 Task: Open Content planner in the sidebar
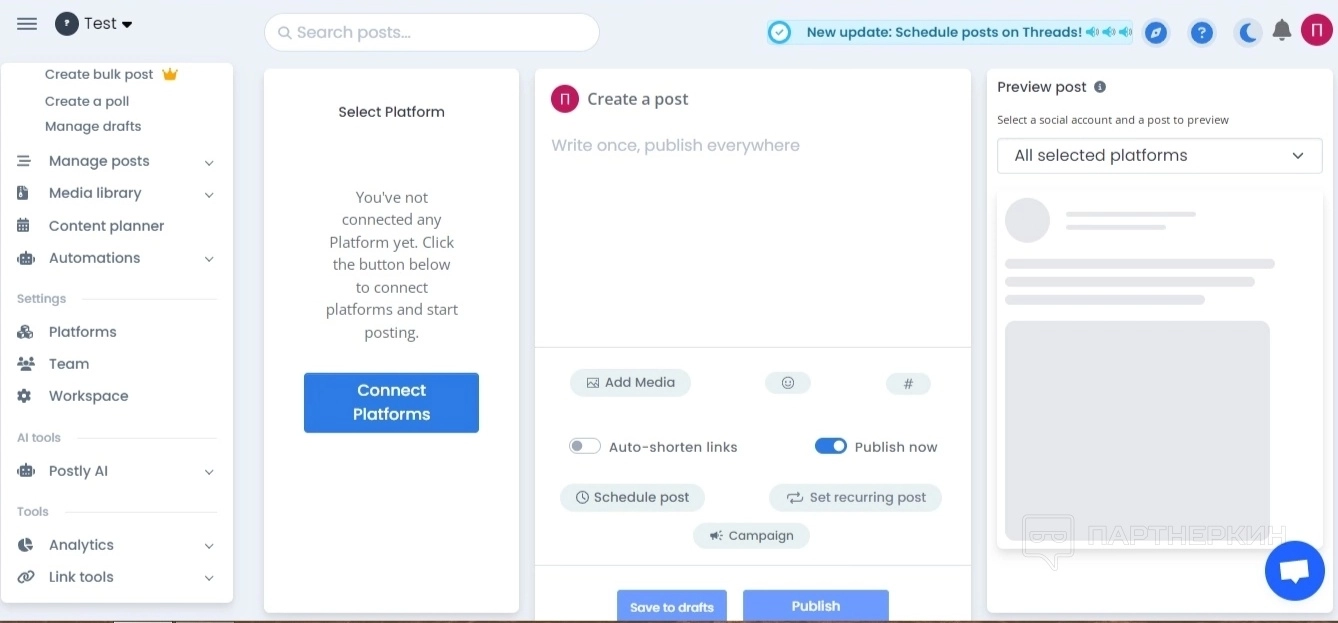(106, 226)
